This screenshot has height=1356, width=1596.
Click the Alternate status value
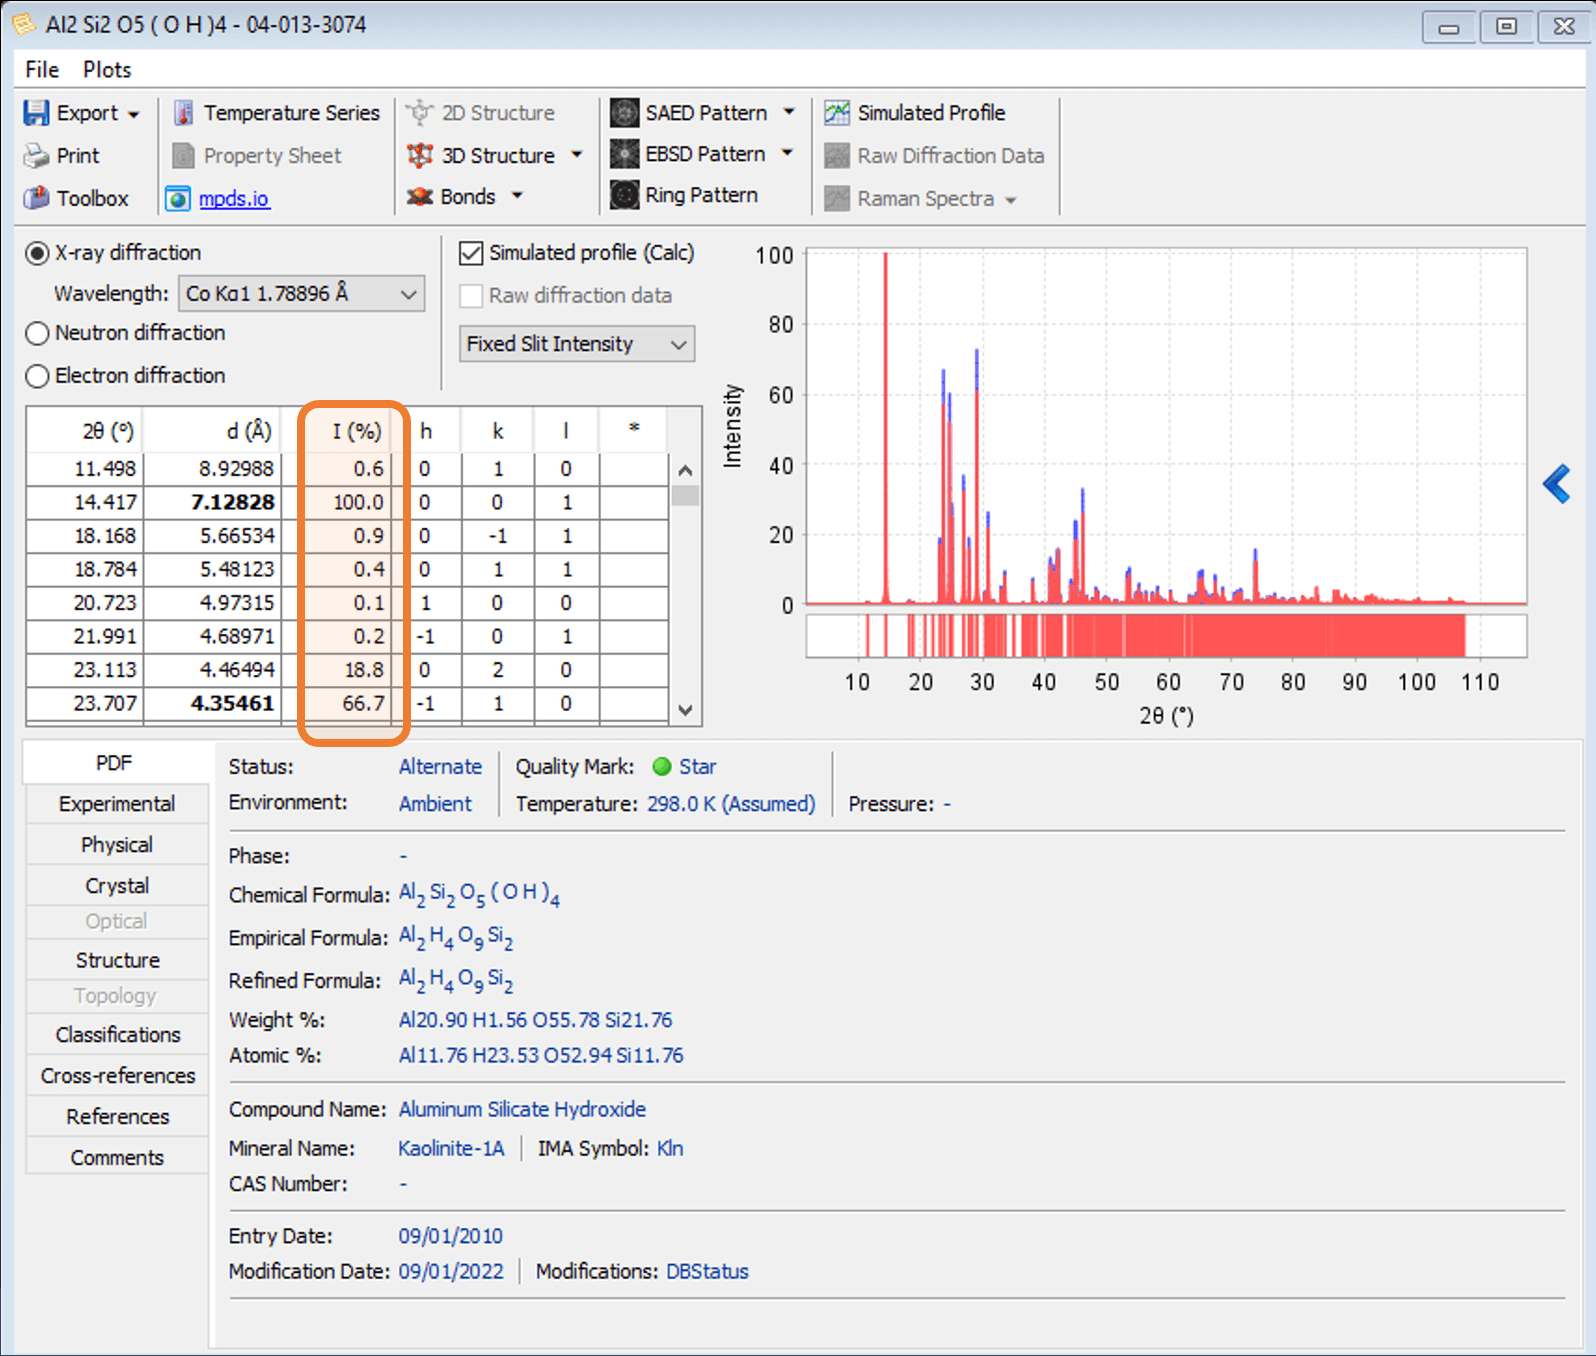(440, 767)
